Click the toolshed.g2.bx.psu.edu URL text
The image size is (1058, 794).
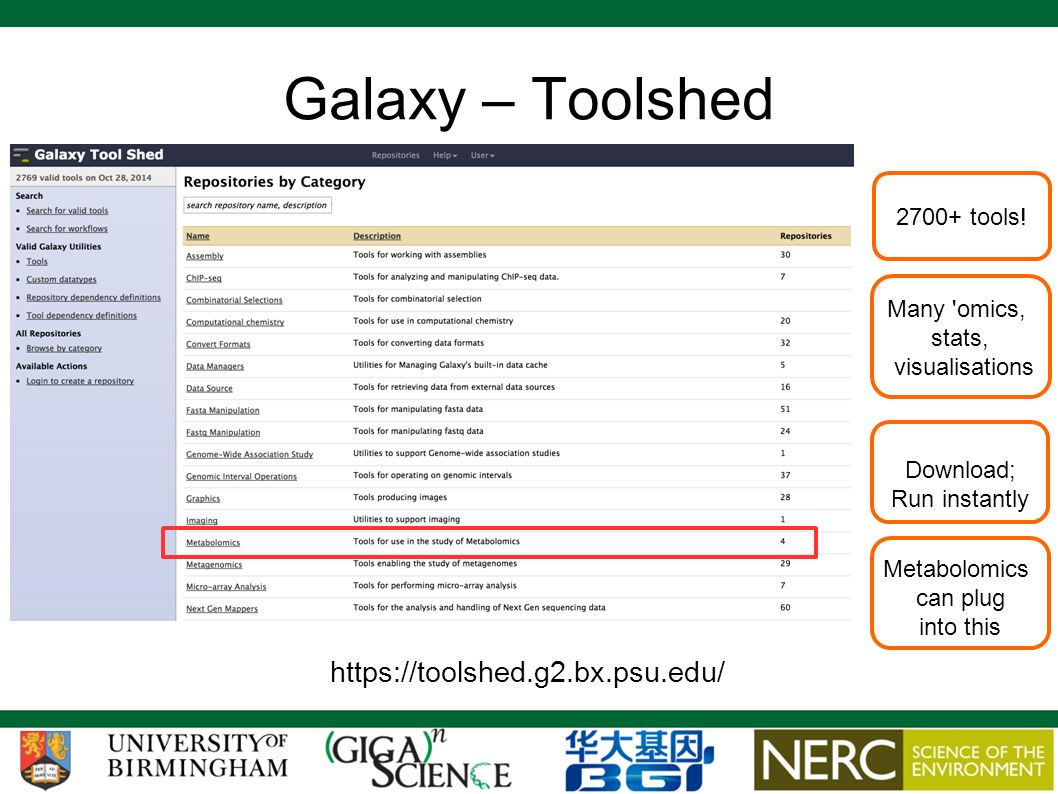click(528, 672)
